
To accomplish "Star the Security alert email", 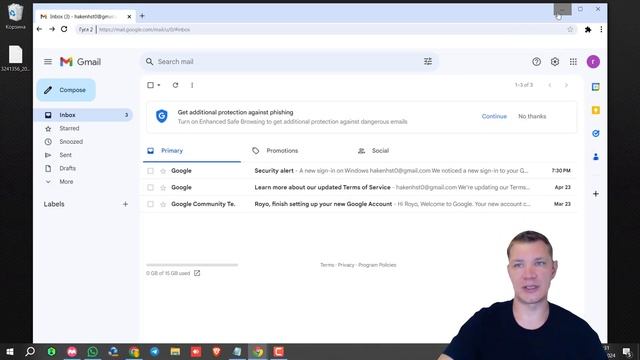I will [x=163, y=171].
